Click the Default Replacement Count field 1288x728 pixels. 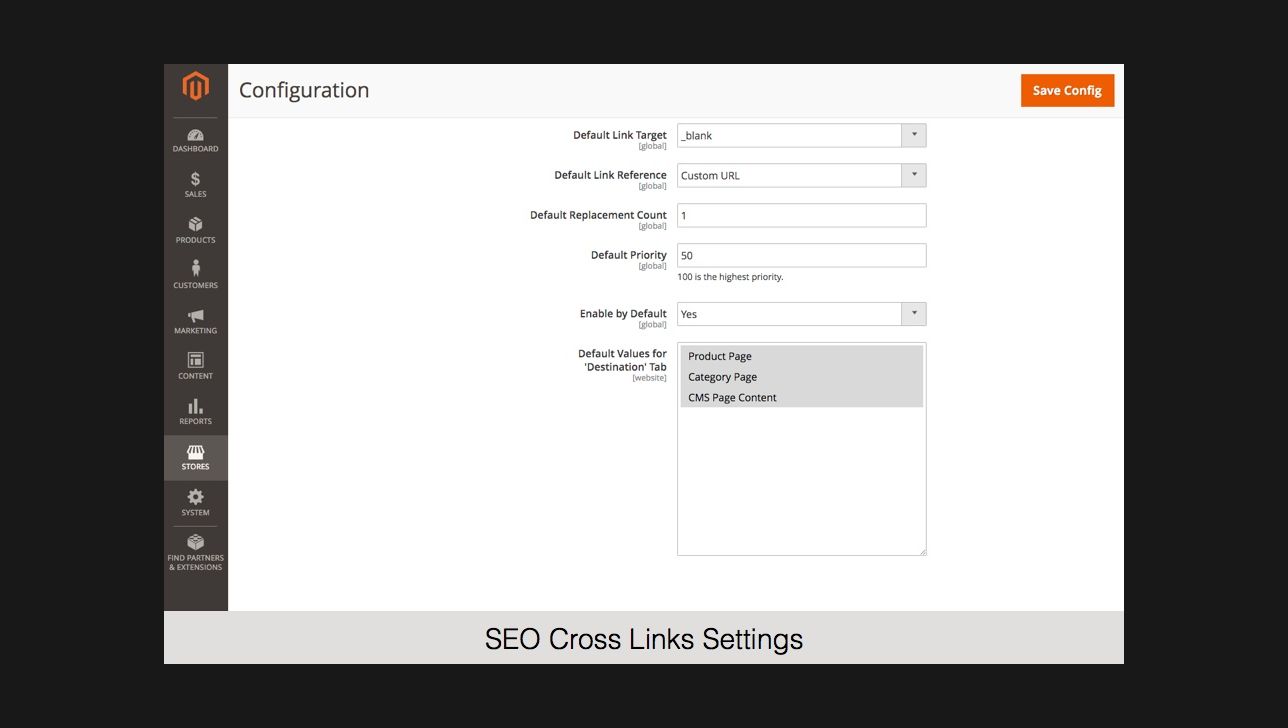coord(801,216)
